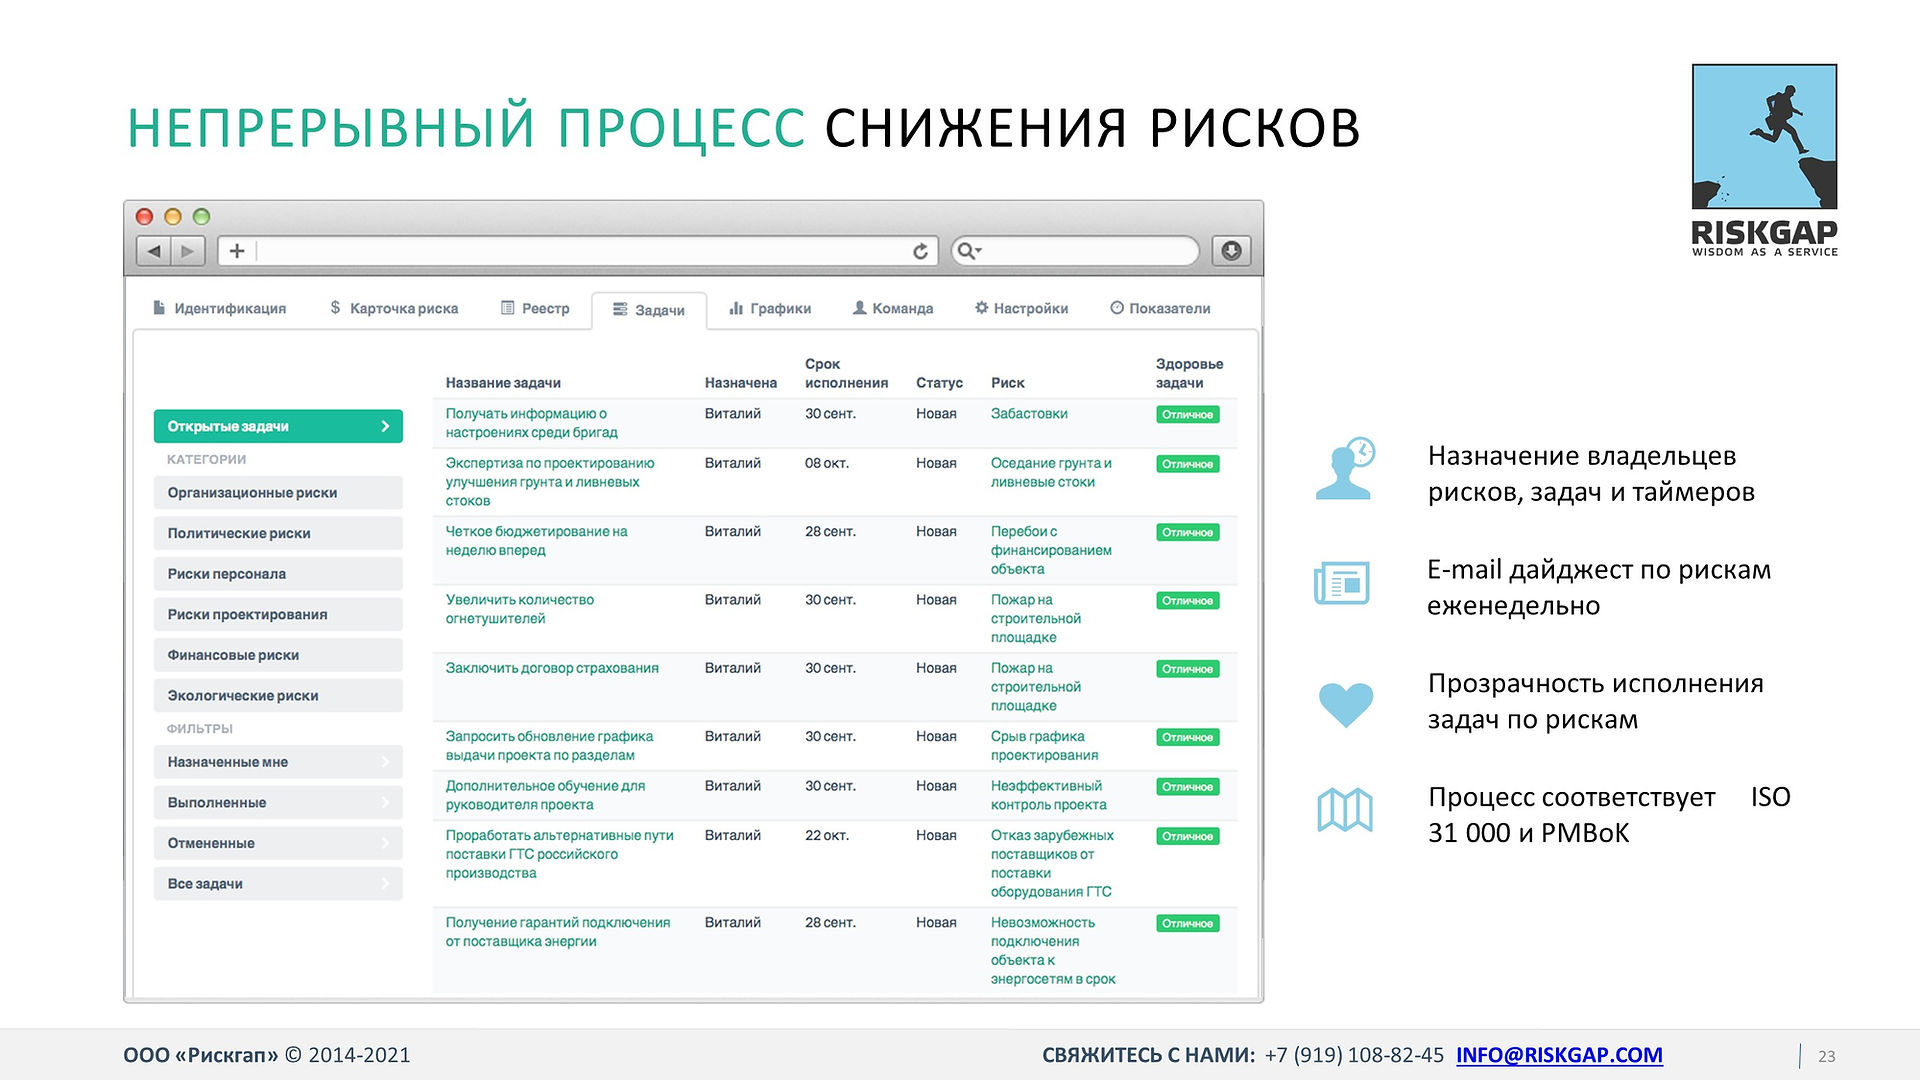Open task Четкое бюджетирование на неделю вперед

[x=536, y=541]
